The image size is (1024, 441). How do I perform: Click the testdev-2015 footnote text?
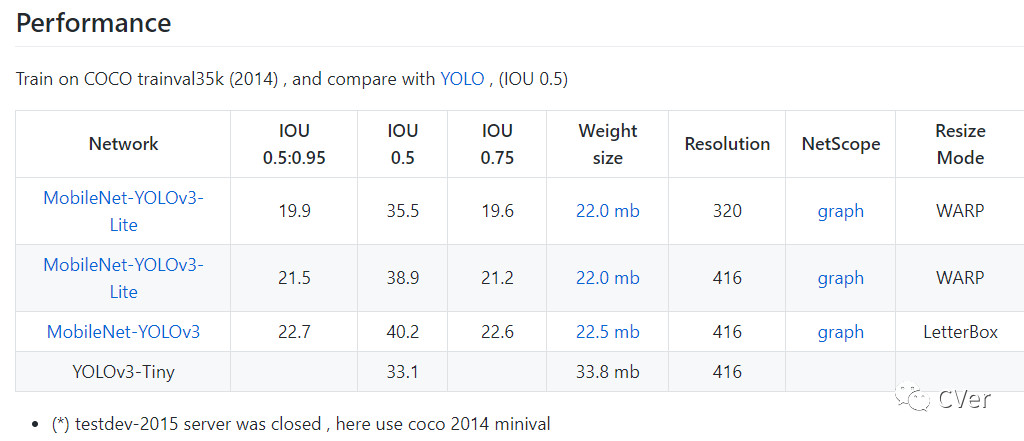(x=300, y=424)
